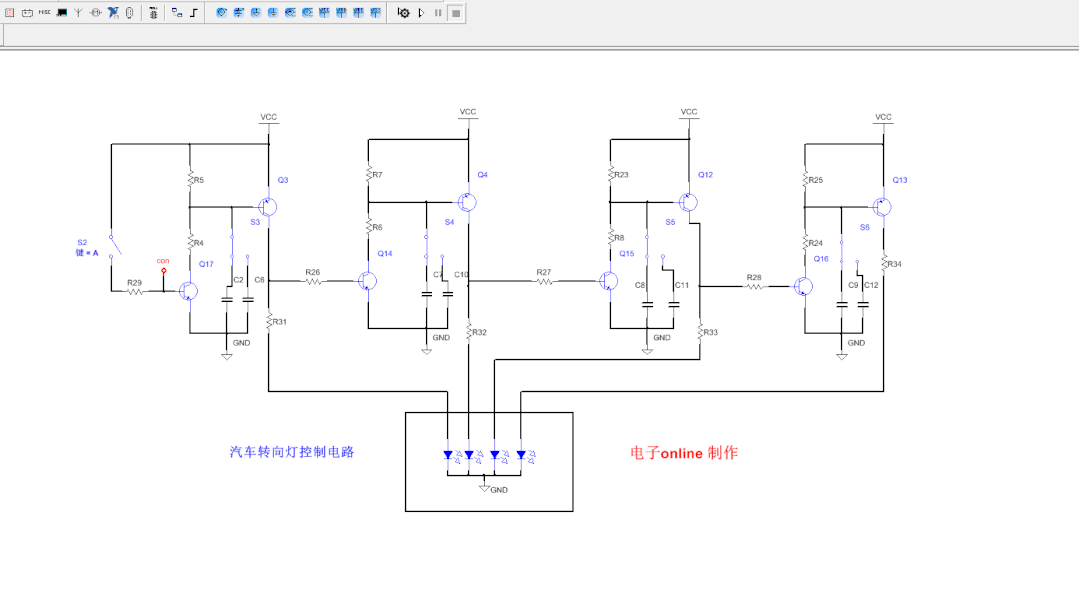Viewport: 1079px width, 597px height.
Task: Select transistor Q3 in the schematic
Action: (x=267, y=204)
